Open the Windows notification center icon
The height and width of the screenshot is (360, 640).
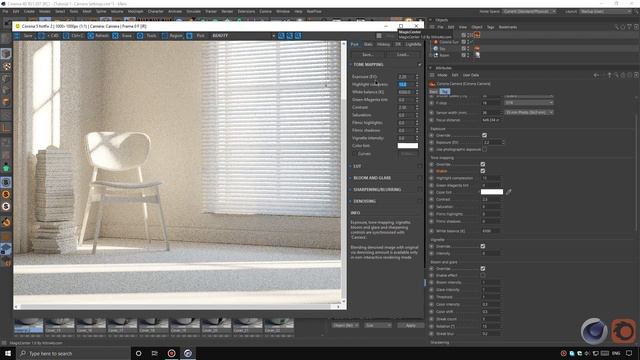629,353
